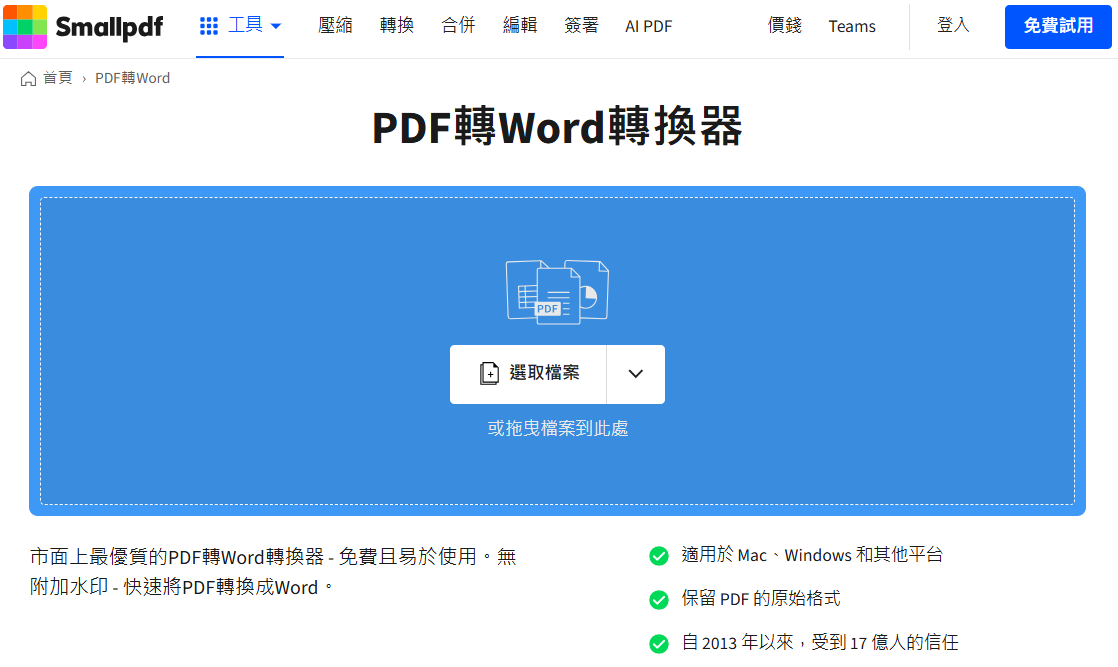
Task: Click the 登入 link
Action: pos(953,26)
